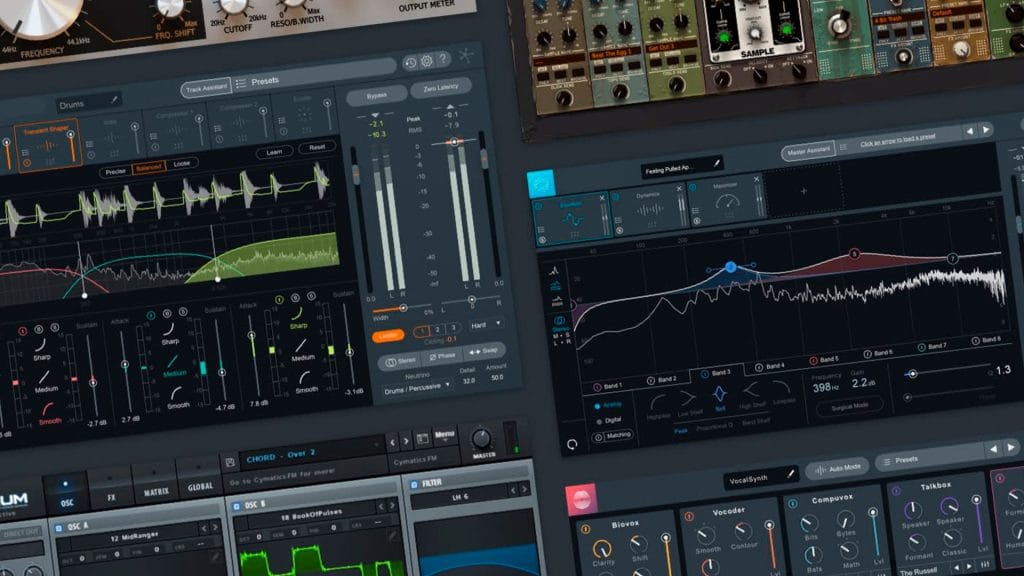Click the reset circular arrow icon in Ozone
The image size is (1024, 576).
(x=572, y=444)
